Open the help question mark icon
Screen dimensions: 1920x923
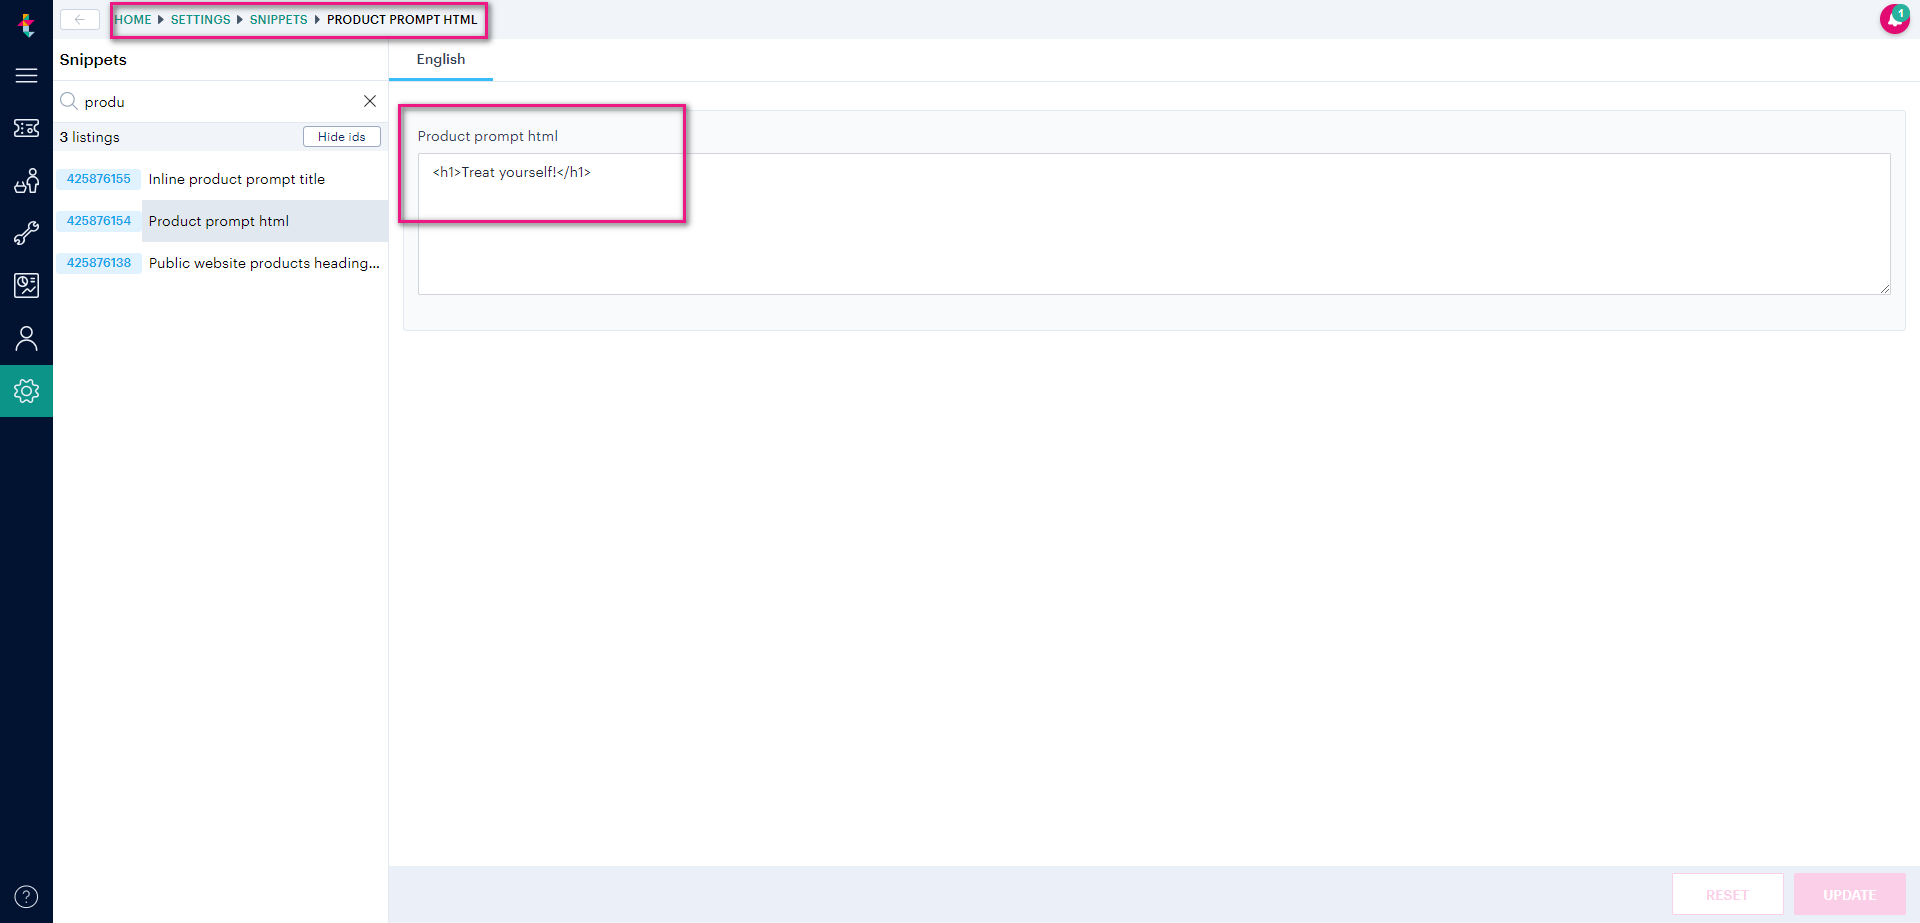27,897
